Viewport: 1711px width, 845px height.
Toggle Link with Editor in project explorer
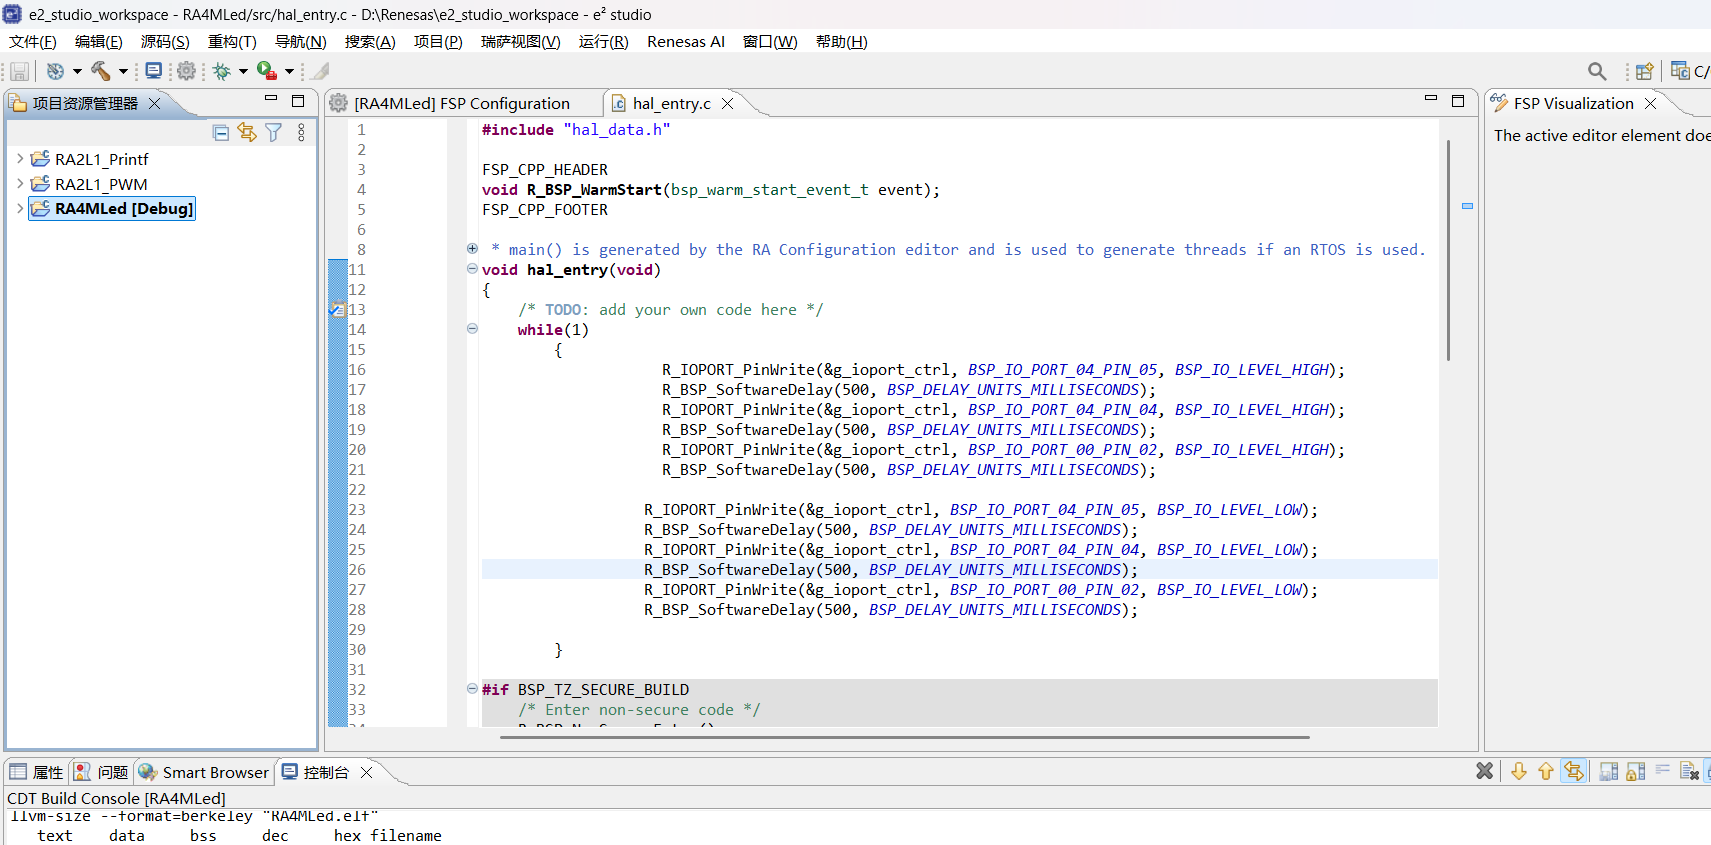click(247, 132)
